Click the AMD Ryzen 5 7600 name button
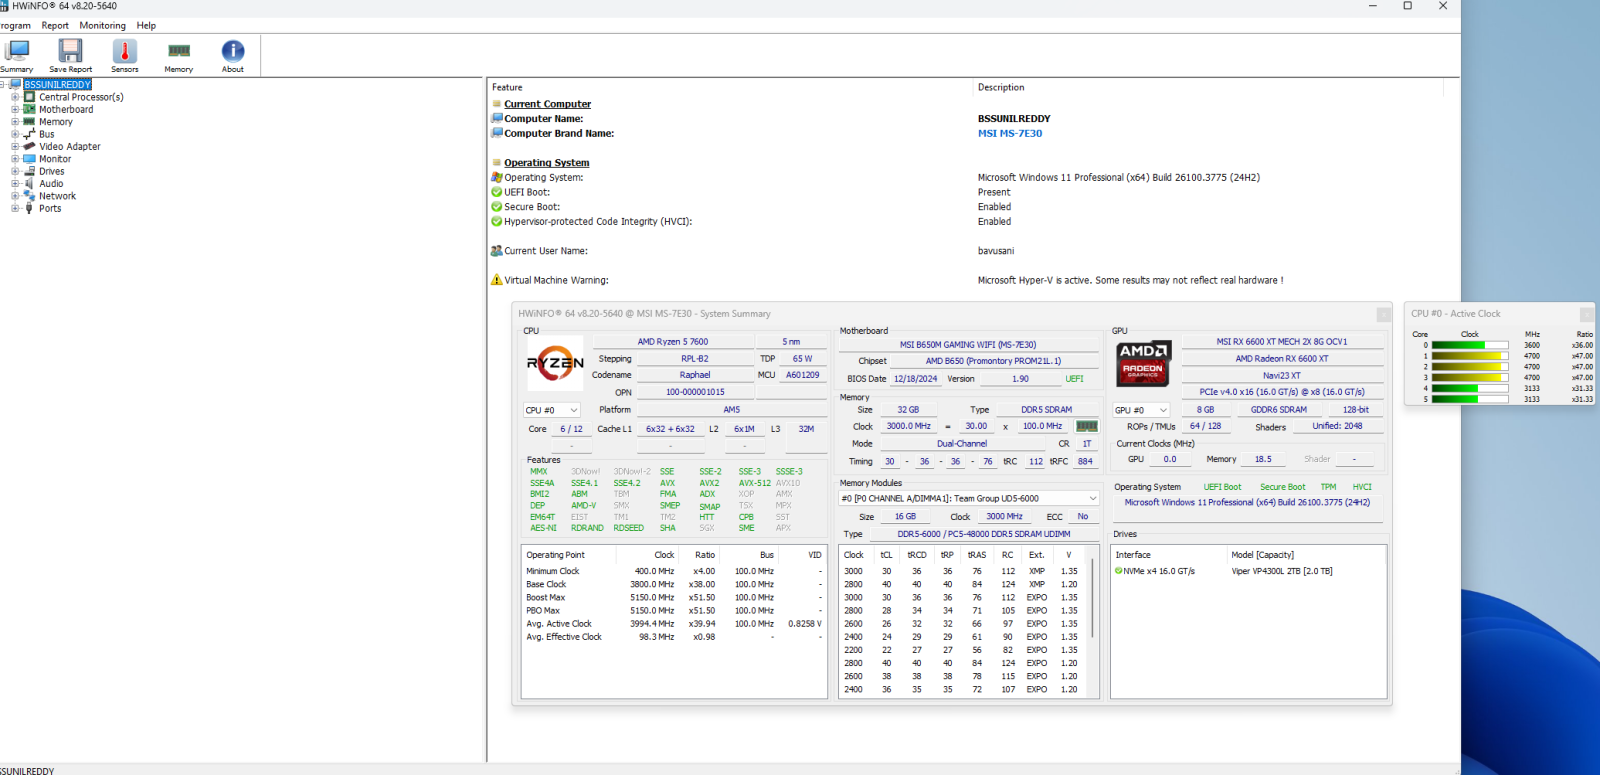Screen dimensions: 1600x775 673,342
